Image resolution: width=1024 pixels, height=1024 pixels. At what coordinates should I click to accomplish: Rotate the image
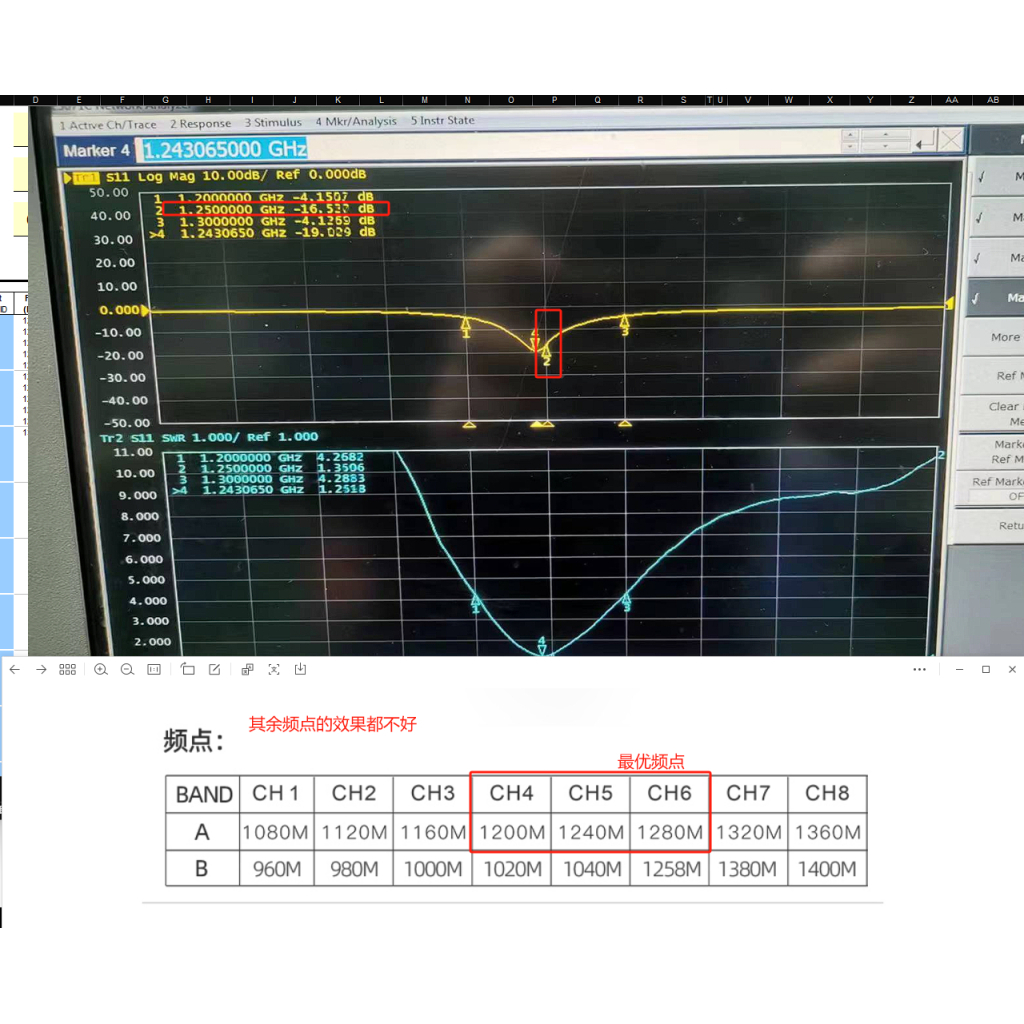[x=188, y=669]
